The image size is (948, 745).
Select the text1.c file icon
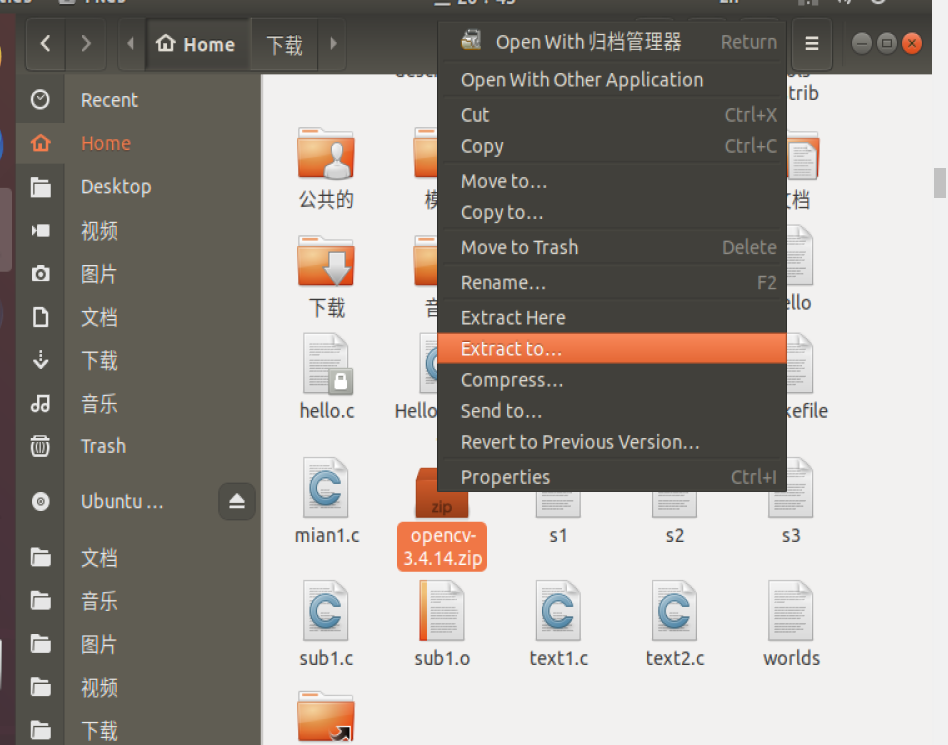(558, 611)
